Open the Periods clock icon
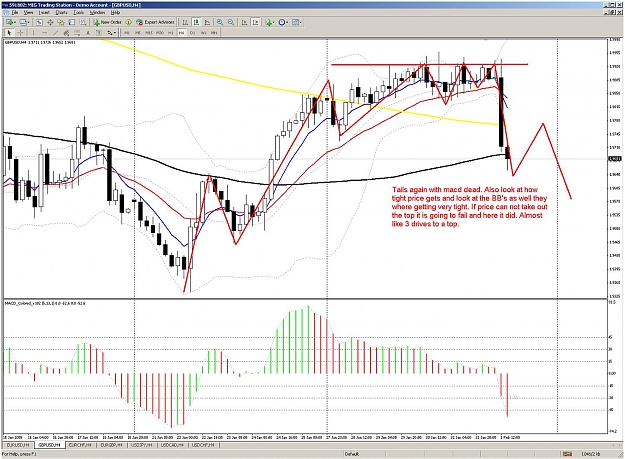The image size is (625, 459). click(282, 22)
